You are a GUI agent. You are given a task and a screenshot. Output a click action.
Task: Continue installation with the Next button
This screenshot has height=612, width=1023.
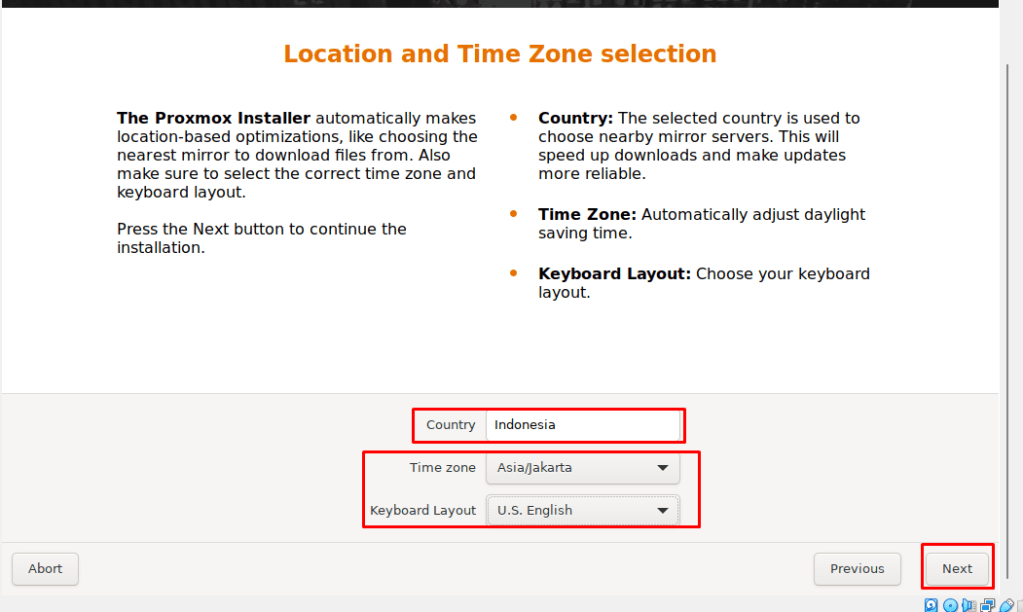[x=957, y=569]
